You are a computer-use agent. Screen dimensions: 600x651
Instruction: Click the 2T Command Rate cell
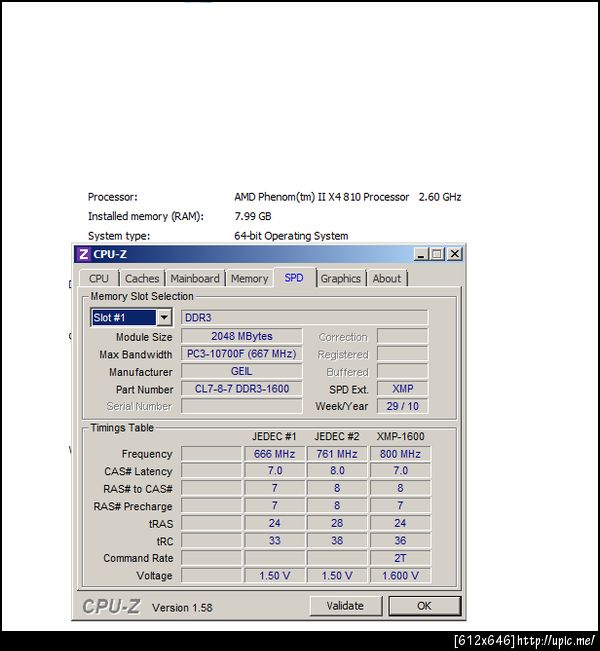click(x=400, y=558)
